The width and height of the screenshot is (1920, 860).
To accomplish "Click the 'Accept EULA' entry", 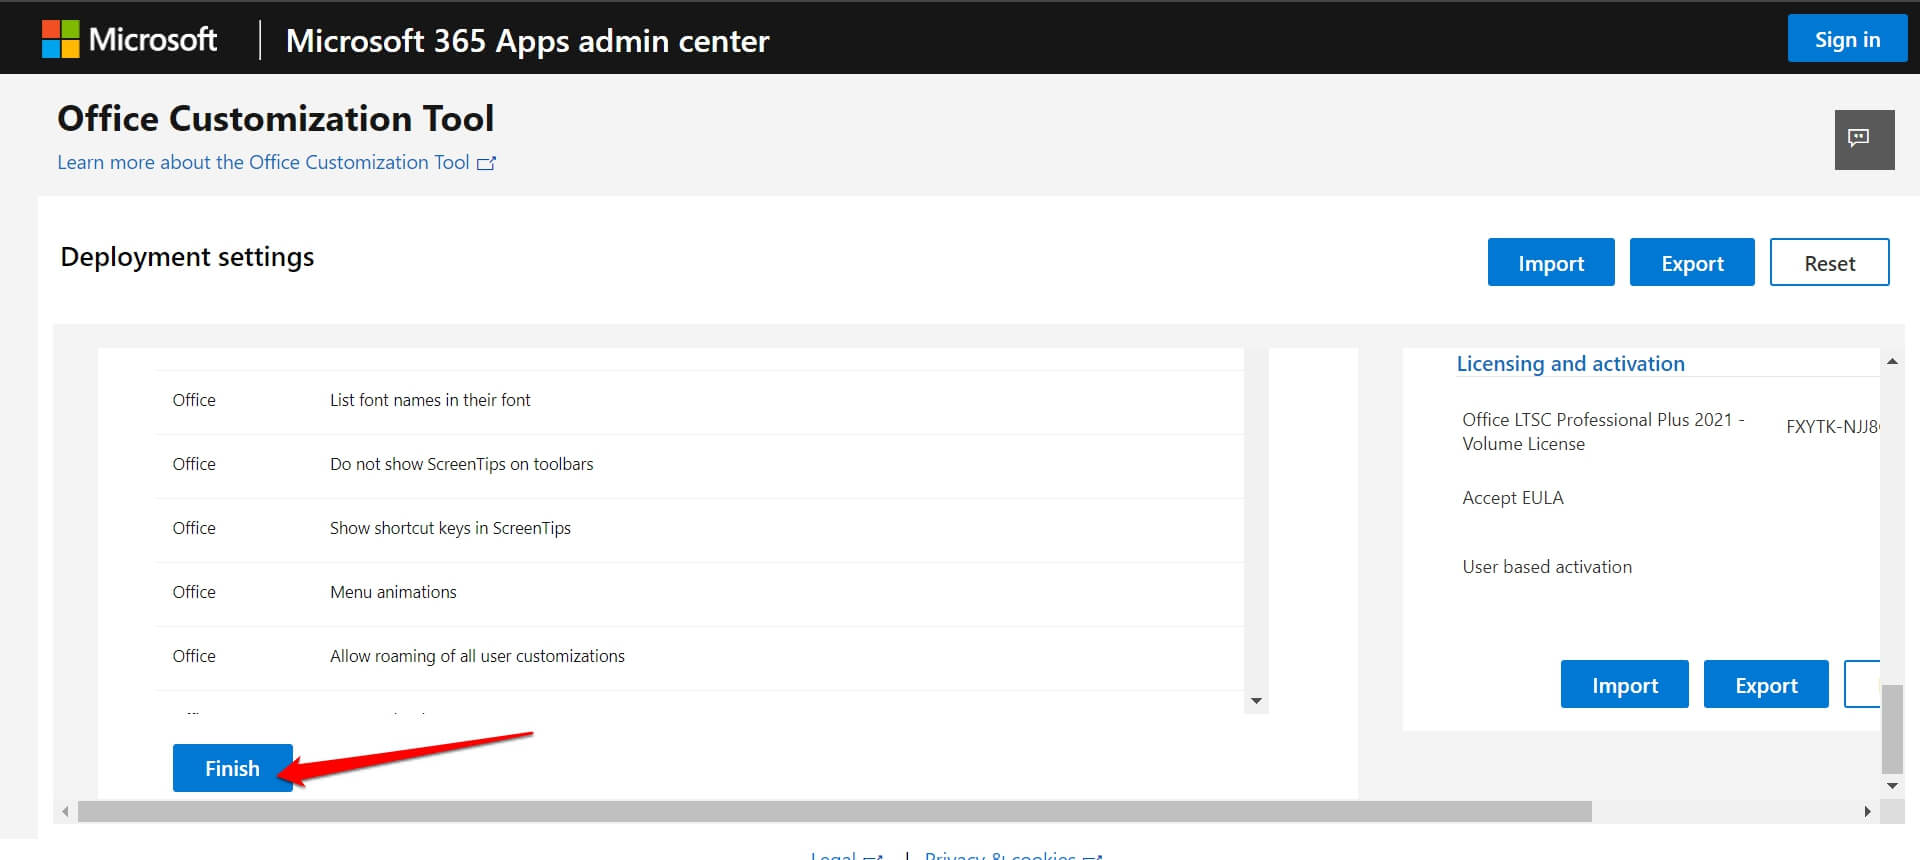I will click(1513, 498).
